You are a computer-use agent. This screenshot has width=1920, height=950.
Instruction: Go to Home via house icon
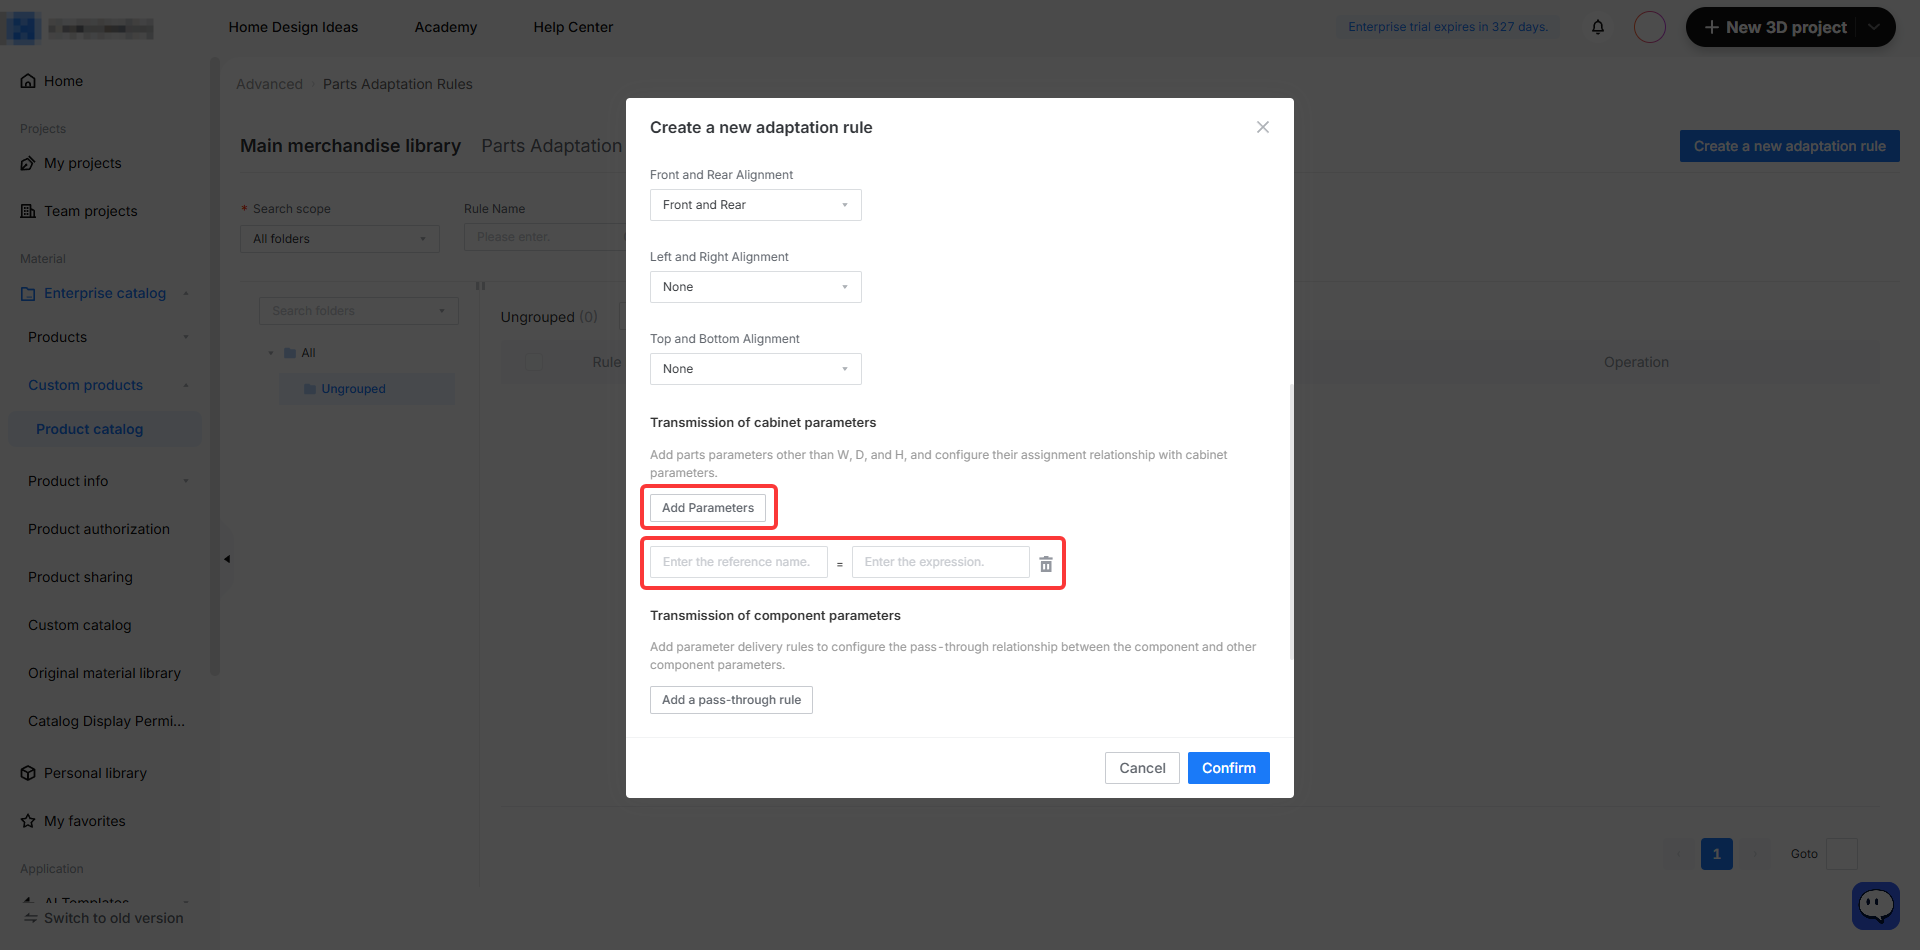pyautogui.click(x=28, y=81)
